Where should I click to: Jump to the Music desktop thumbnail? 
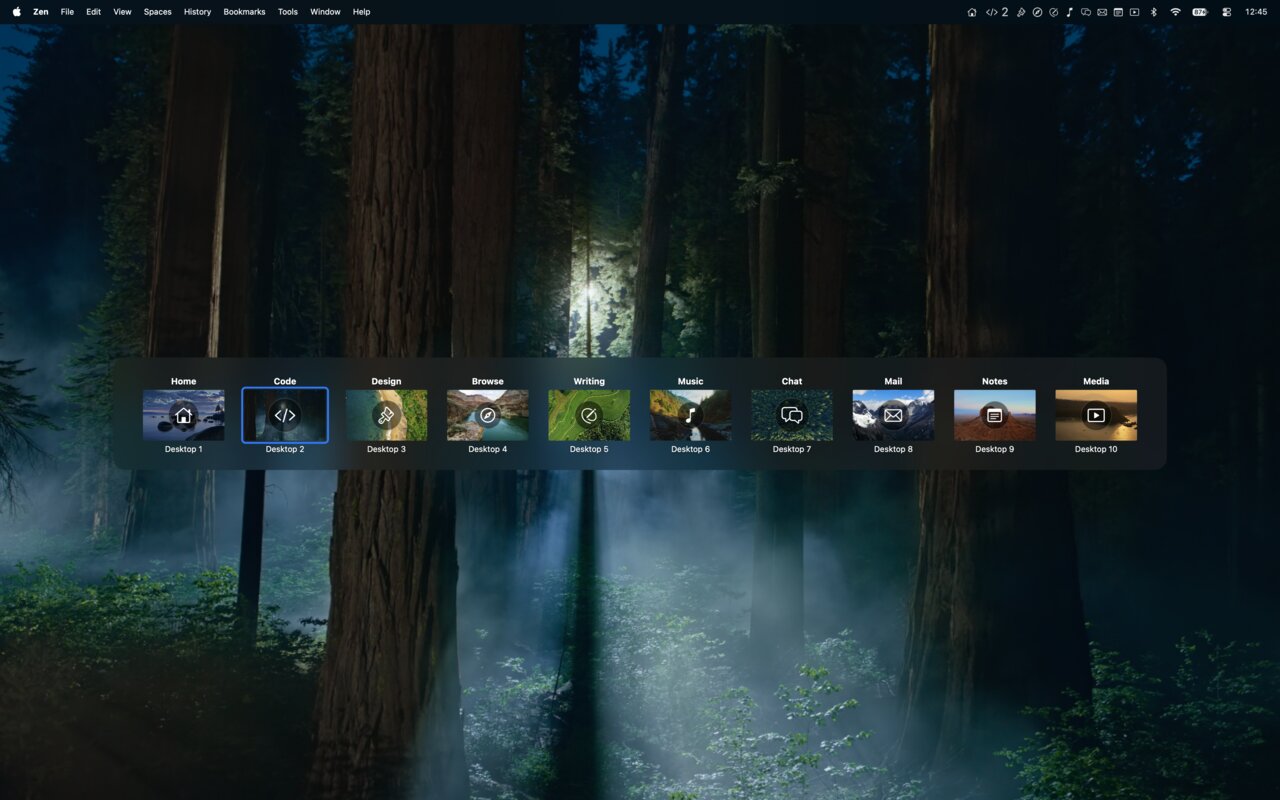click(x=690, y=415)
